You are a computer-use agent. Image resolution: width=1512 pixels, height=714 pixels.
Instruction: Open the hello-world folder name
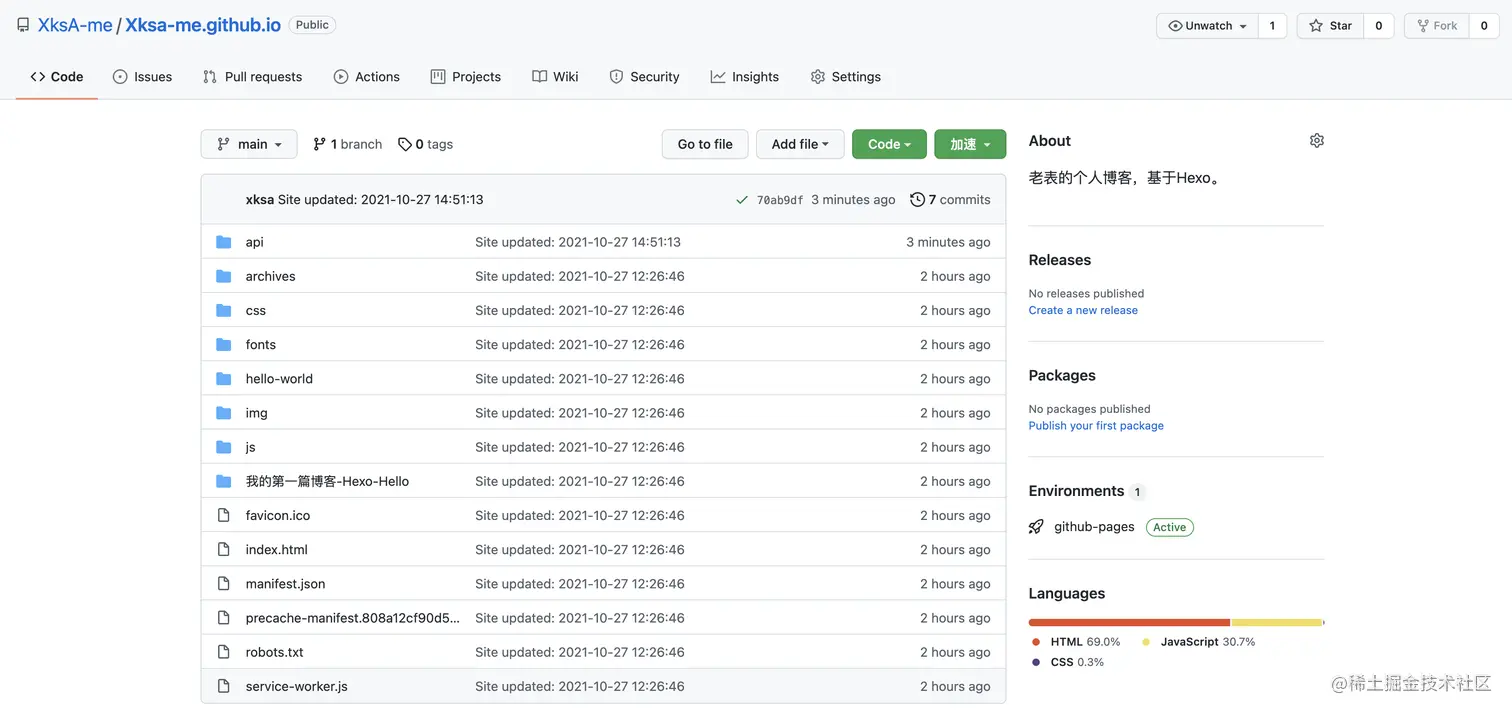tap(279, 378)
